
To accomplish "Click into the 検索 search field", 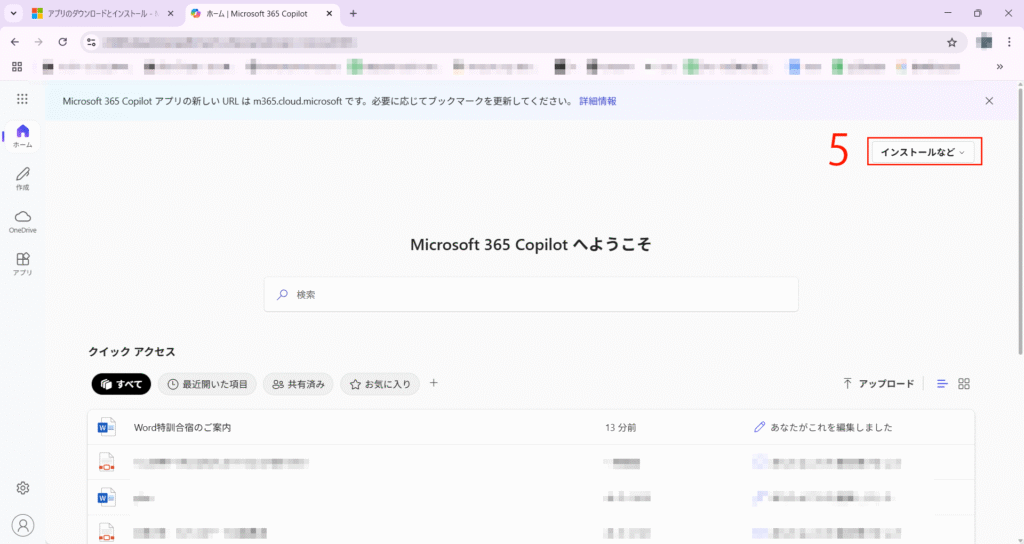I will coord(531,295).
